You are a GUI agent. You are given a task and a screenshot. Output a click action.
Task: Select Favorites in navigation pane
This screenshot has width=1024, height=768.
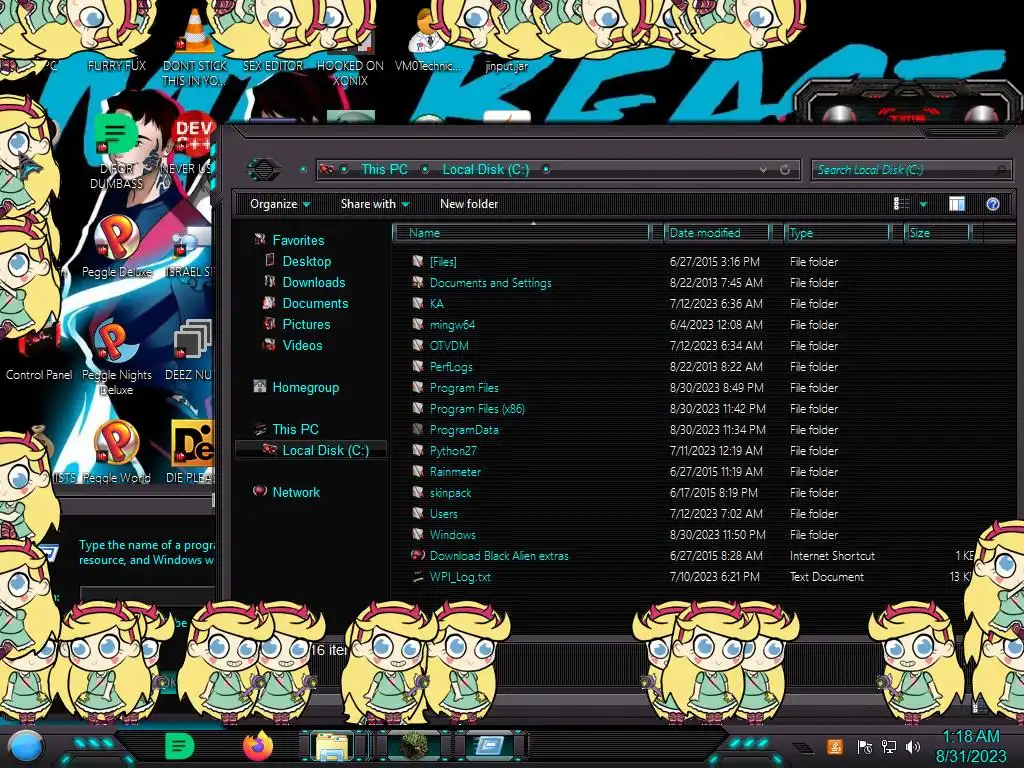pyautogui.click(x=298, y=240)
